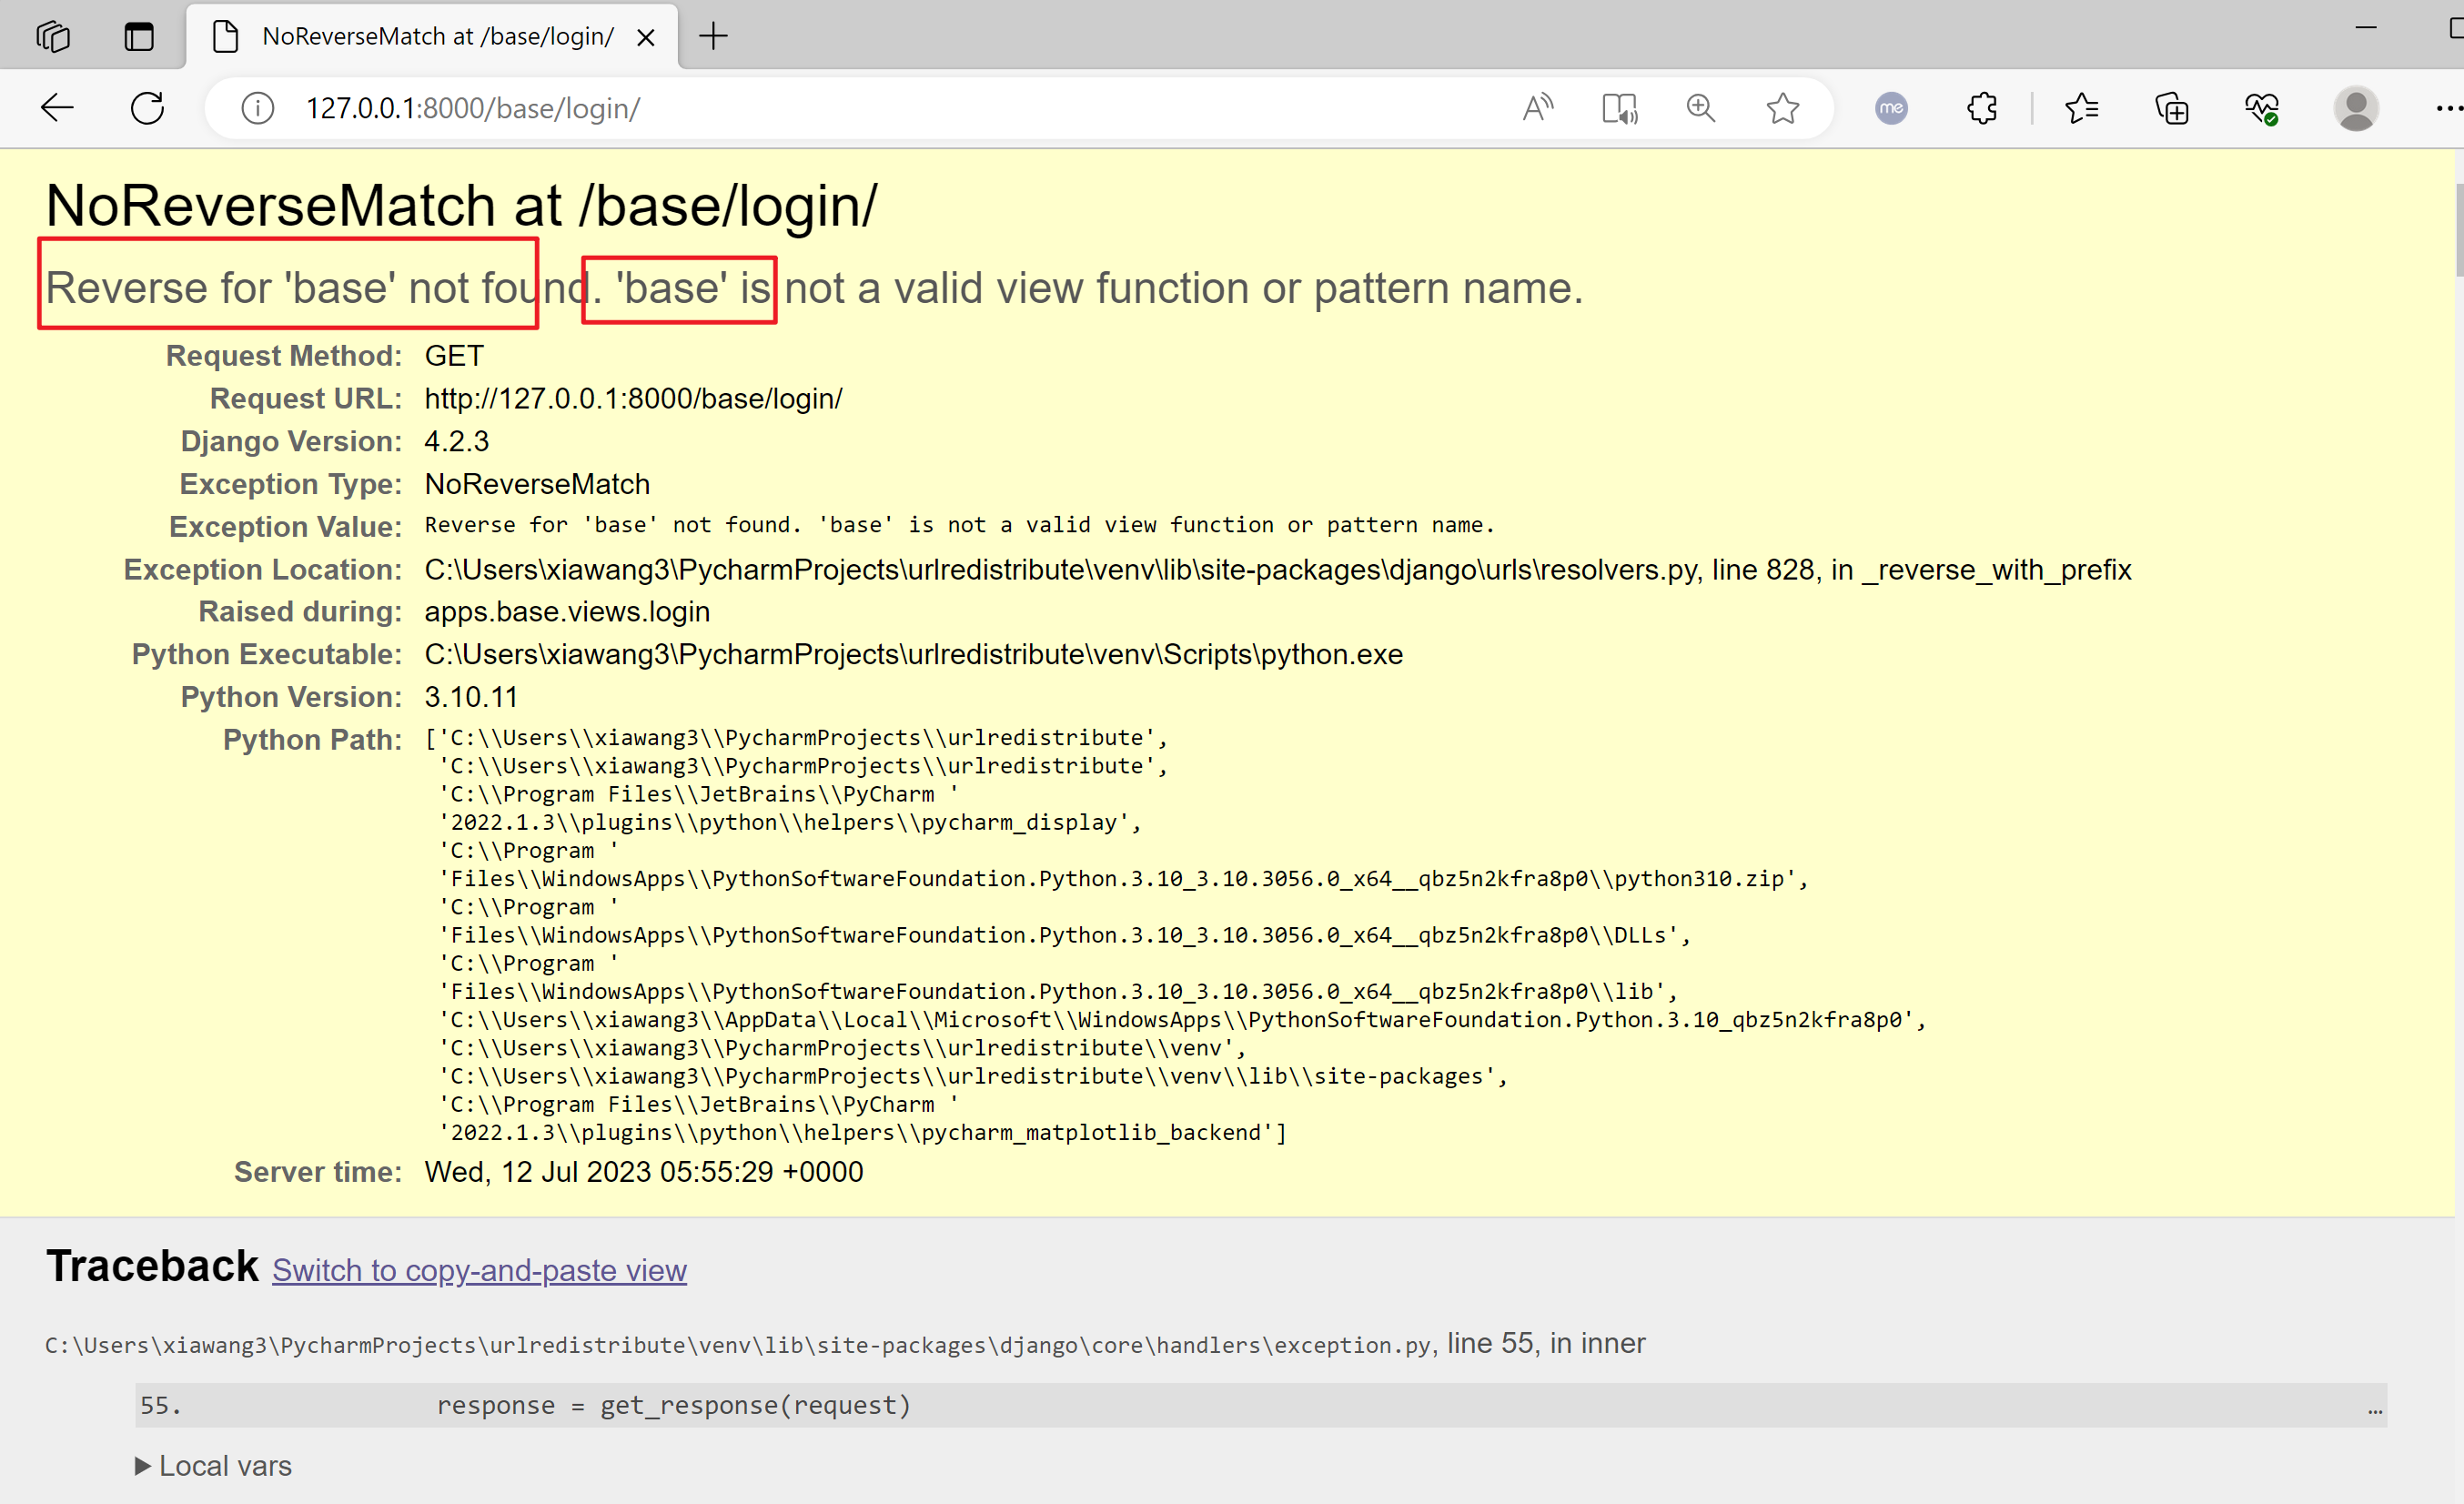This screenshot has height=1504, width=2464.
Task: Click the Read aloud icon
Action: [1537, 108]
